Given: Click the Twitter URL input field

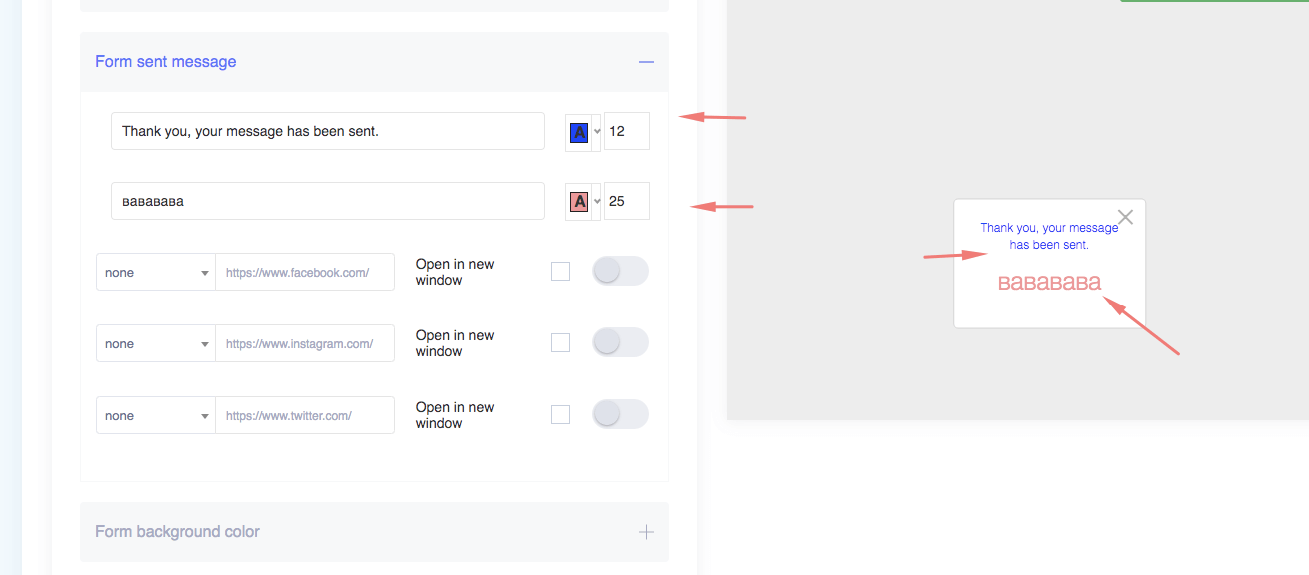Looking at the screenshot, I should coord(304,415).
